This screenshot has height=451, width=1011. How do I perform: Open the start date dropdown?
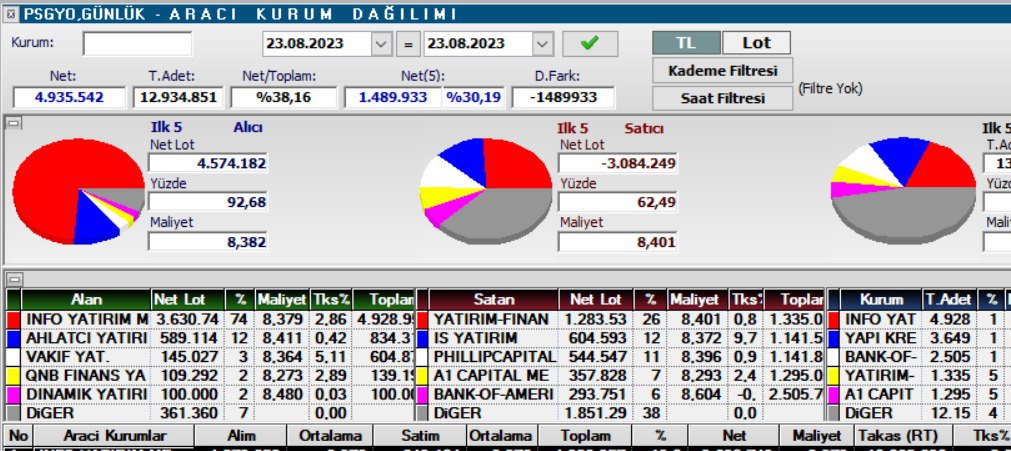coord(380,44)
